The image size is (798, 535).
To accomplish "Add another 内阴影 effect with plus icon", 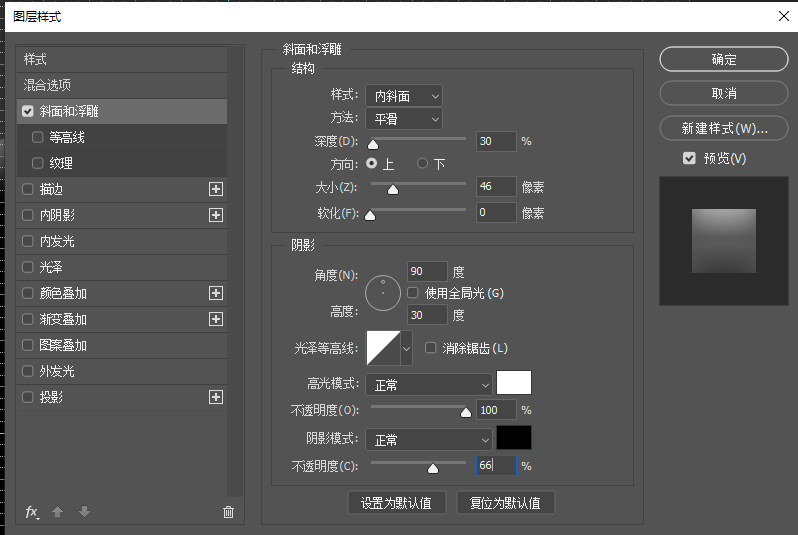I will point(216,215).
